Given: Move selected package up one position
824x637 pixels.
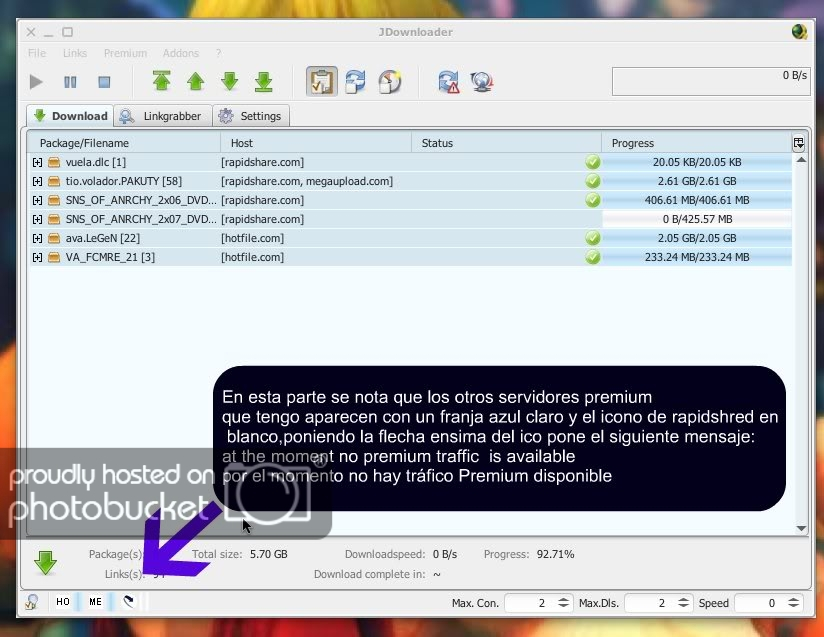Looking at the screenshot, I should pos(195,81).
